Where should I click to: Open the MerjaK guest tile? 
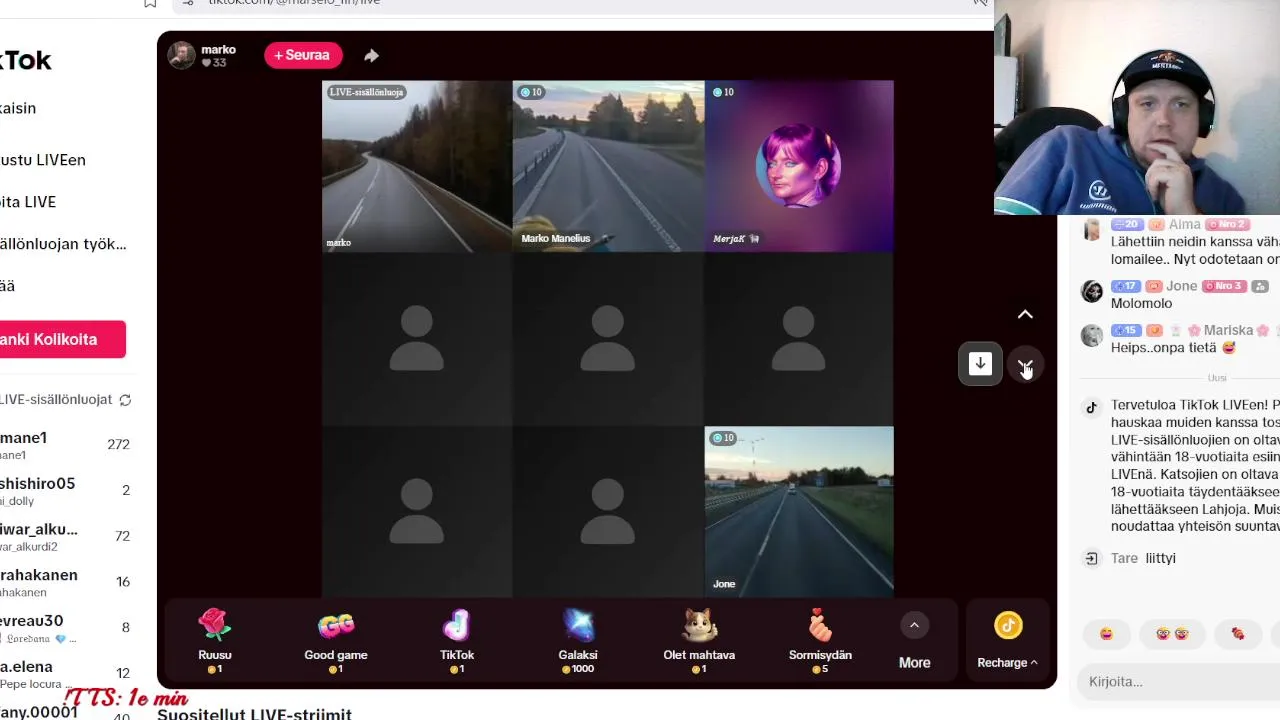click(x=799, y=166)
